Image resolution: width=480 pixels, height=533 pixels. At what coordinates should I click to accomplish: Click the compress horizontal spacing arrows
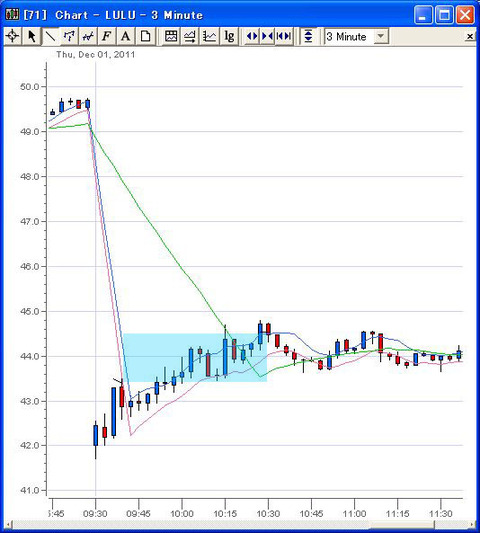(268, 36)
